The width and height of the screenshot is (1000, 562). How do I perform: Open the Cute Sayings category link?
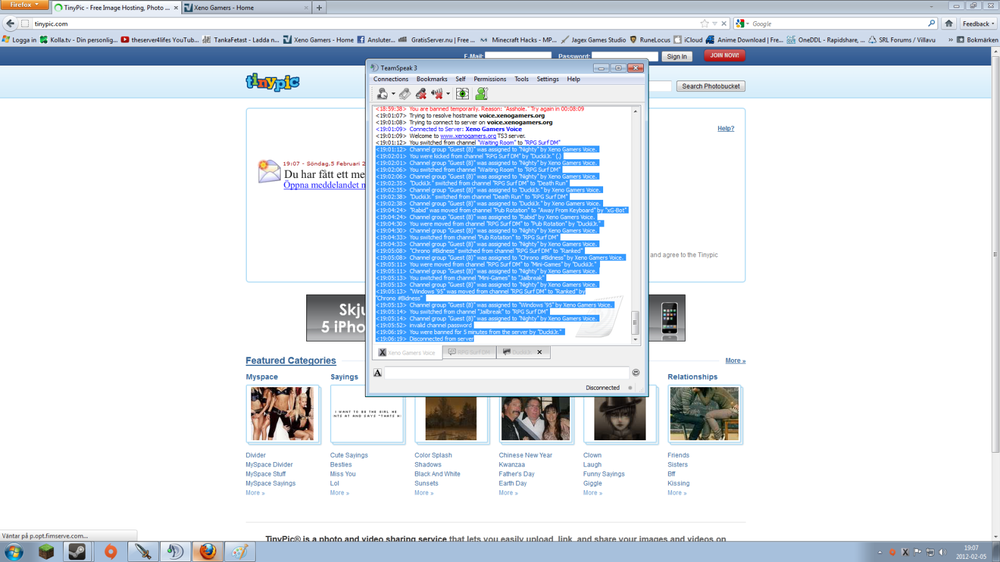coord(349,455)
